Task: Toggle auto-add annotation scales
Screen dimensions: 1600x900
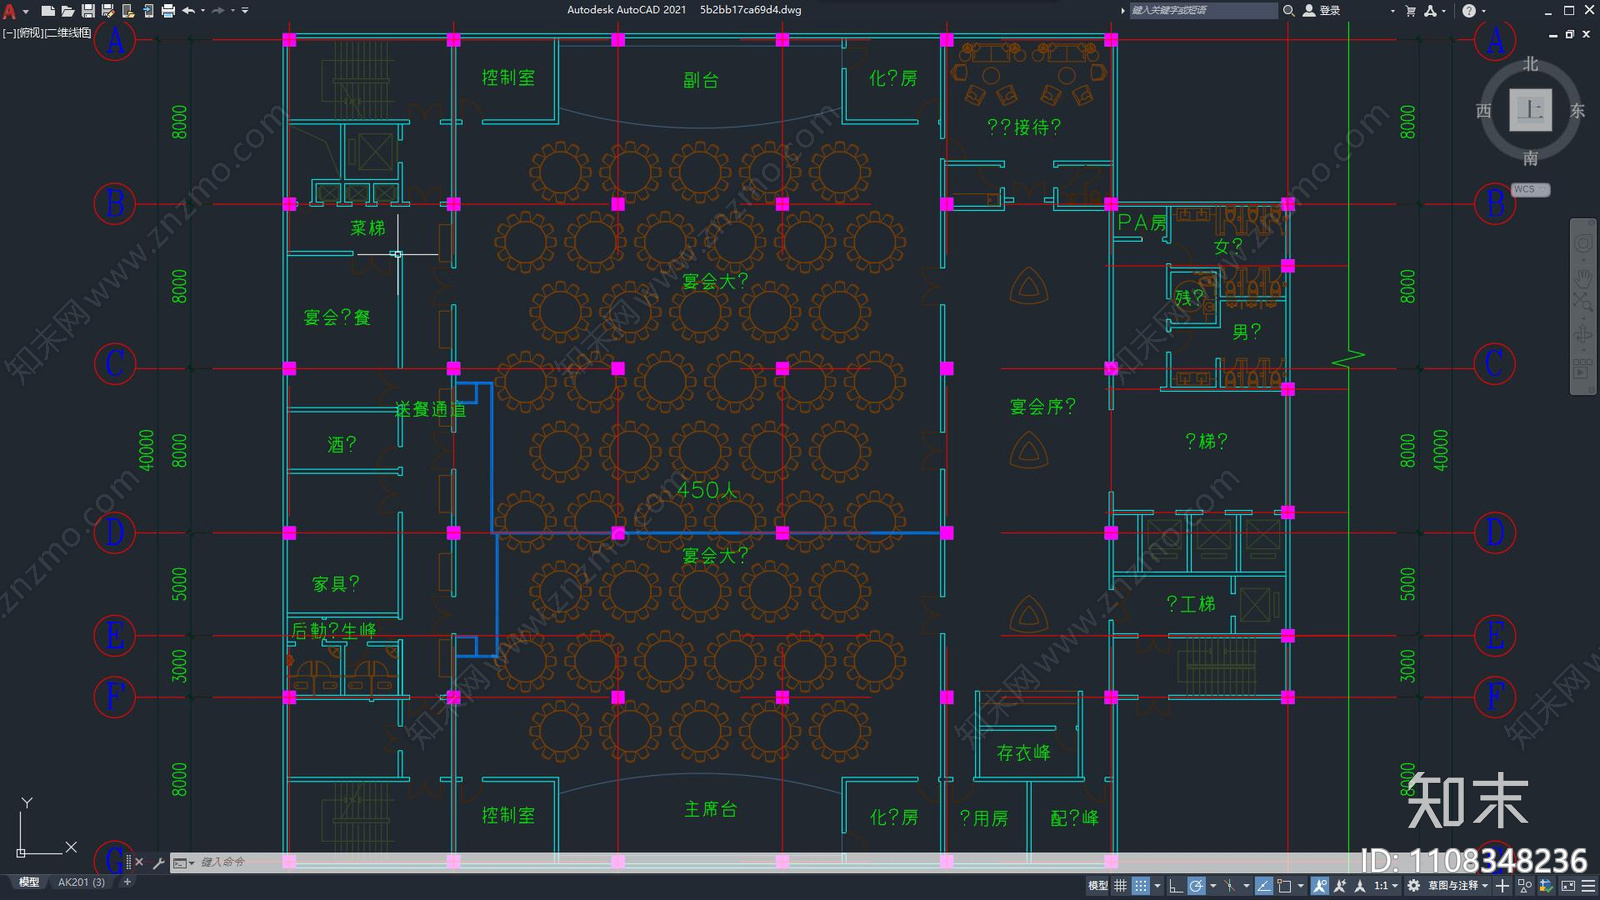Action: tap(1340, 886)
